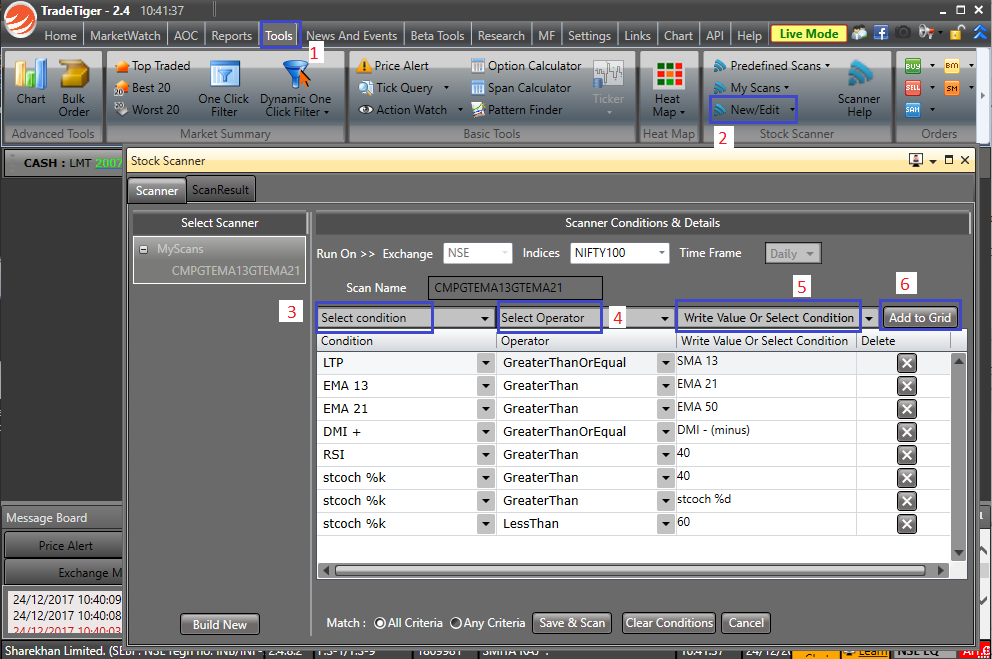Image resolution: width=992 pixels, height=659 pixels.
Task: Open the Price Alert tool in ribbon
Action: tap(393, 66)
